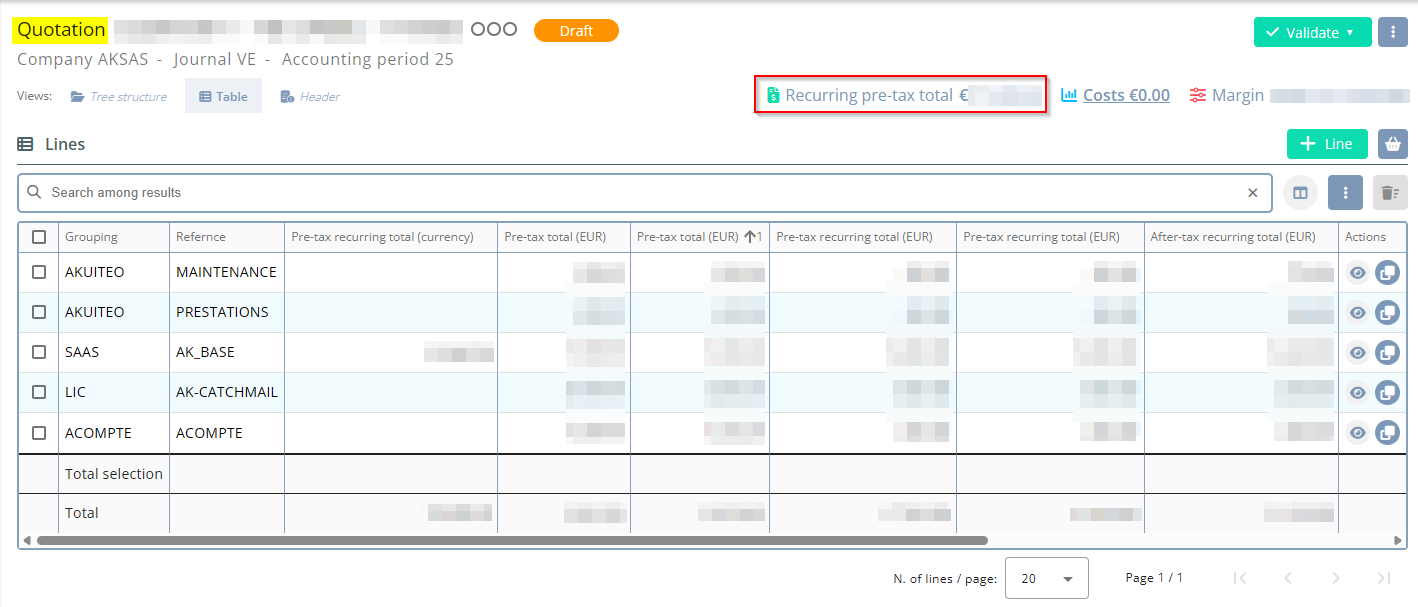Open the Costs €0.00 link
Screen dimensions: 1418x607
(x=1115, y=95)
